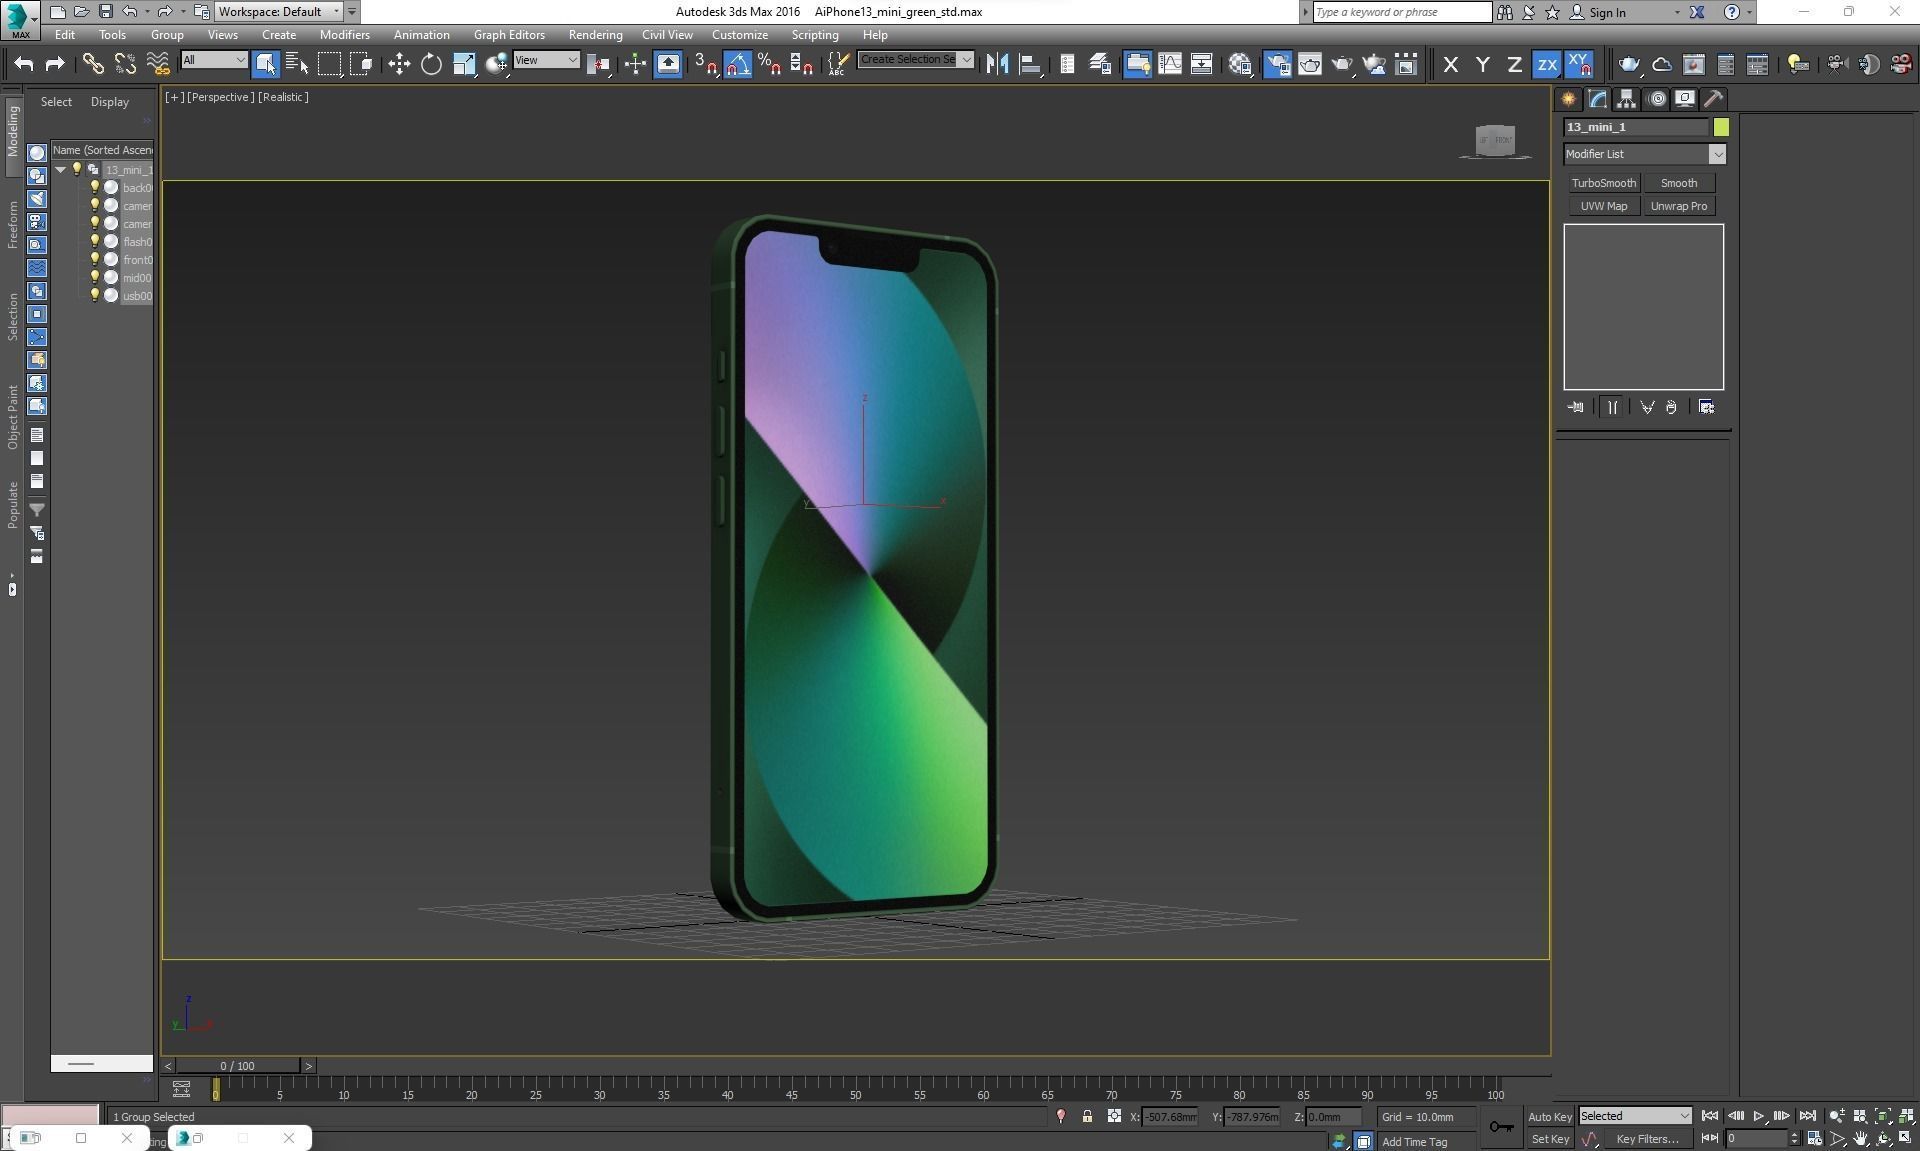Switch to Display tab in Scene Explorer
1920x1151 pixels.
click(110, 102)
